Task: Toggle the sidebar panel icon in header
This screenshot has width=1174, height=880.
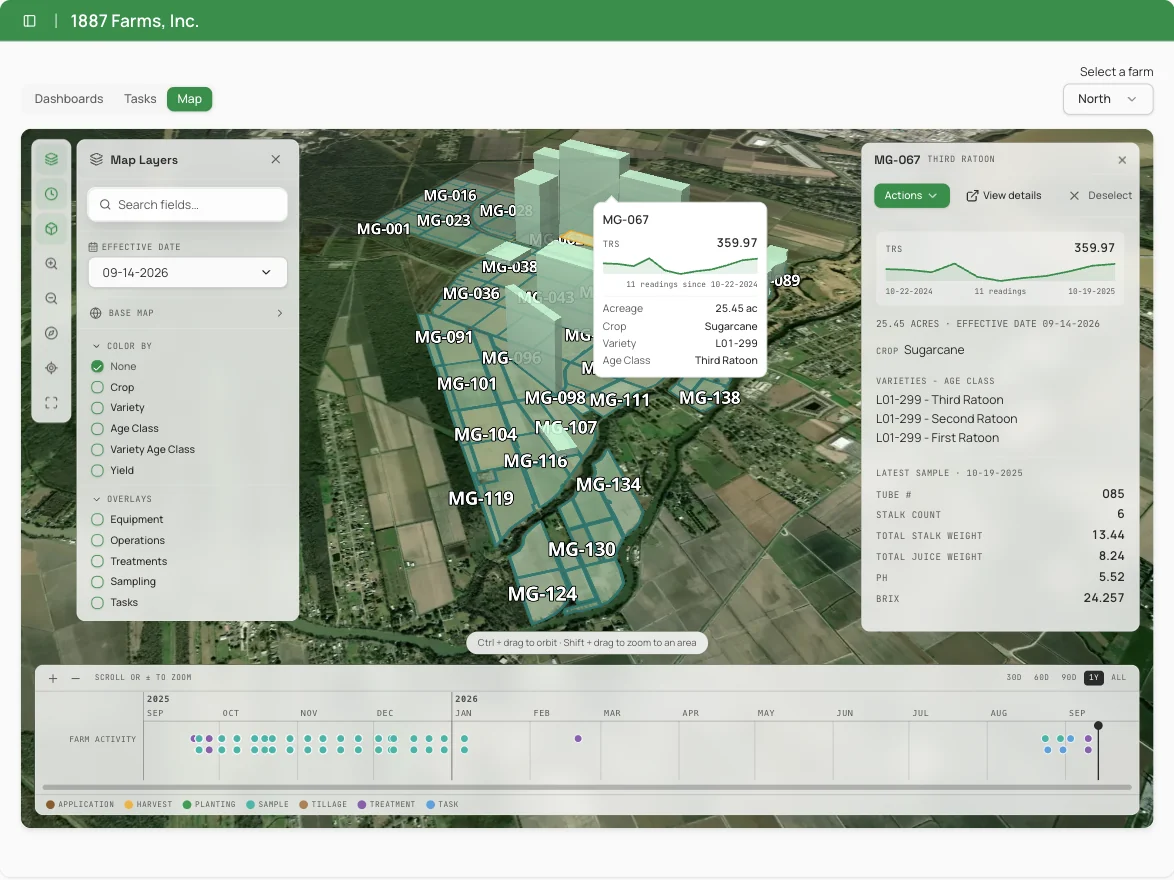Action: 30,21
